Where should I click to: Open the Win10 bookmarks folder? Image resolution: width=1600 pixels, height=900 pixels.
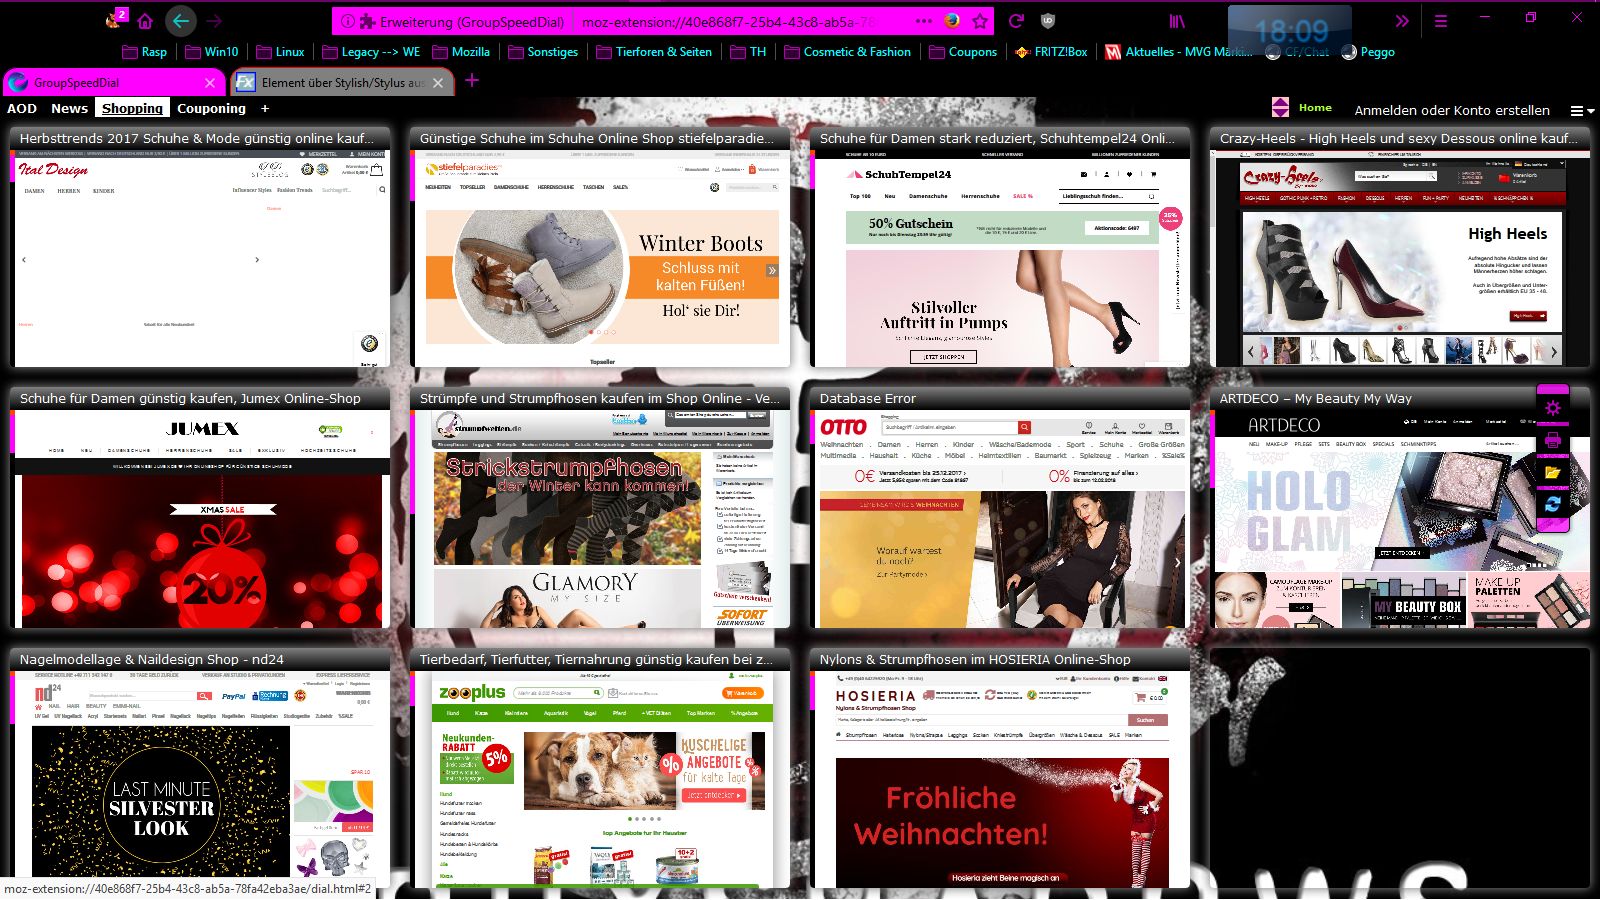point(211,52)
